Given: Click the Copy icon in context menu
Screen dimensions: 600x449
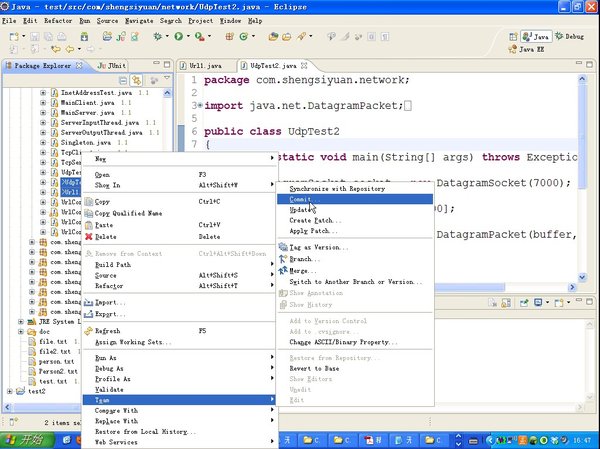Looking at the screenshot, I should (89, 201).
